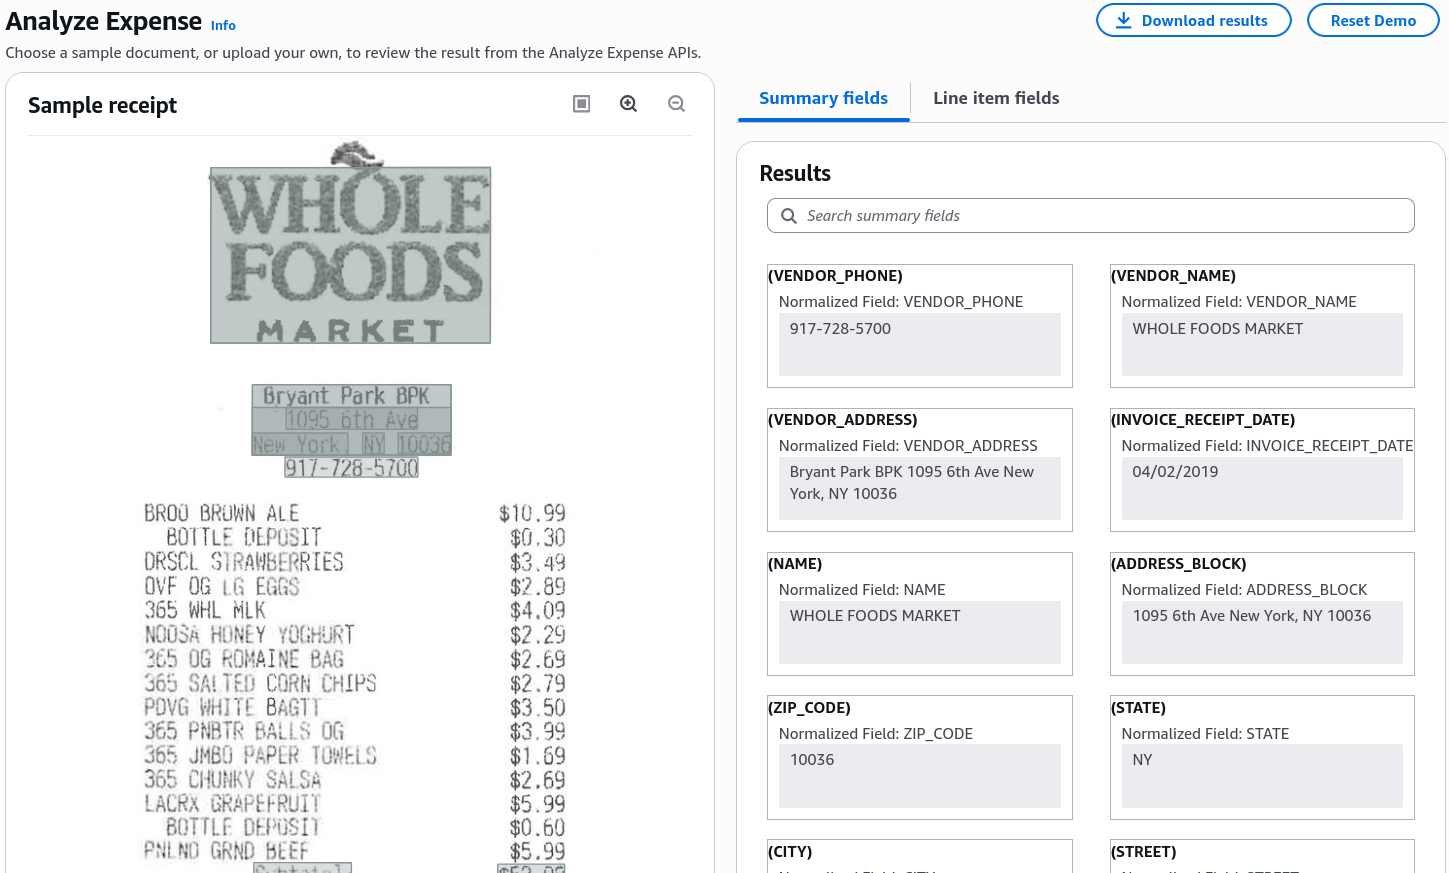Click the Sample receipt panel title
The width and height of the screenshot is (1449, 873).
click(x=102, y=105)
